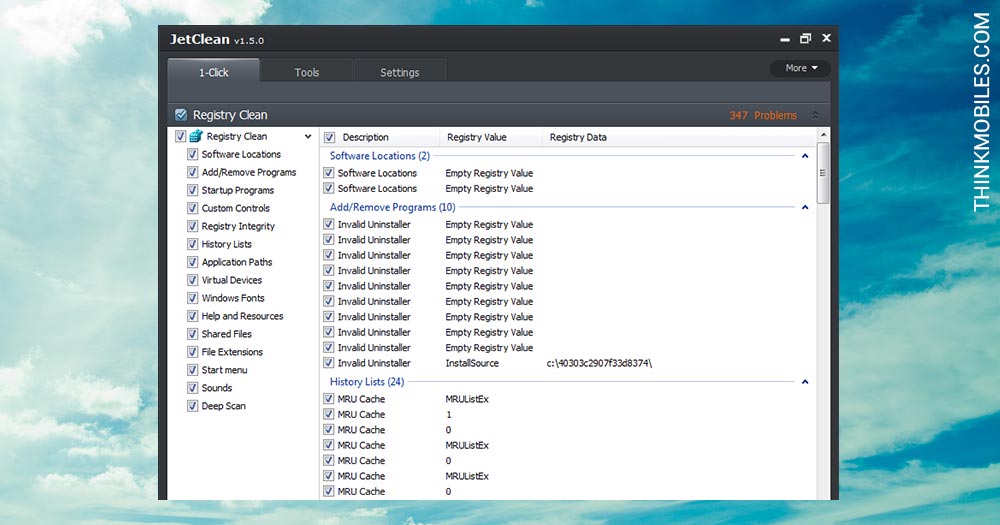This screenshot has height=525, width=1000.
Task: Click the 347 Problems count text
Action: click(x=763, y=115)
